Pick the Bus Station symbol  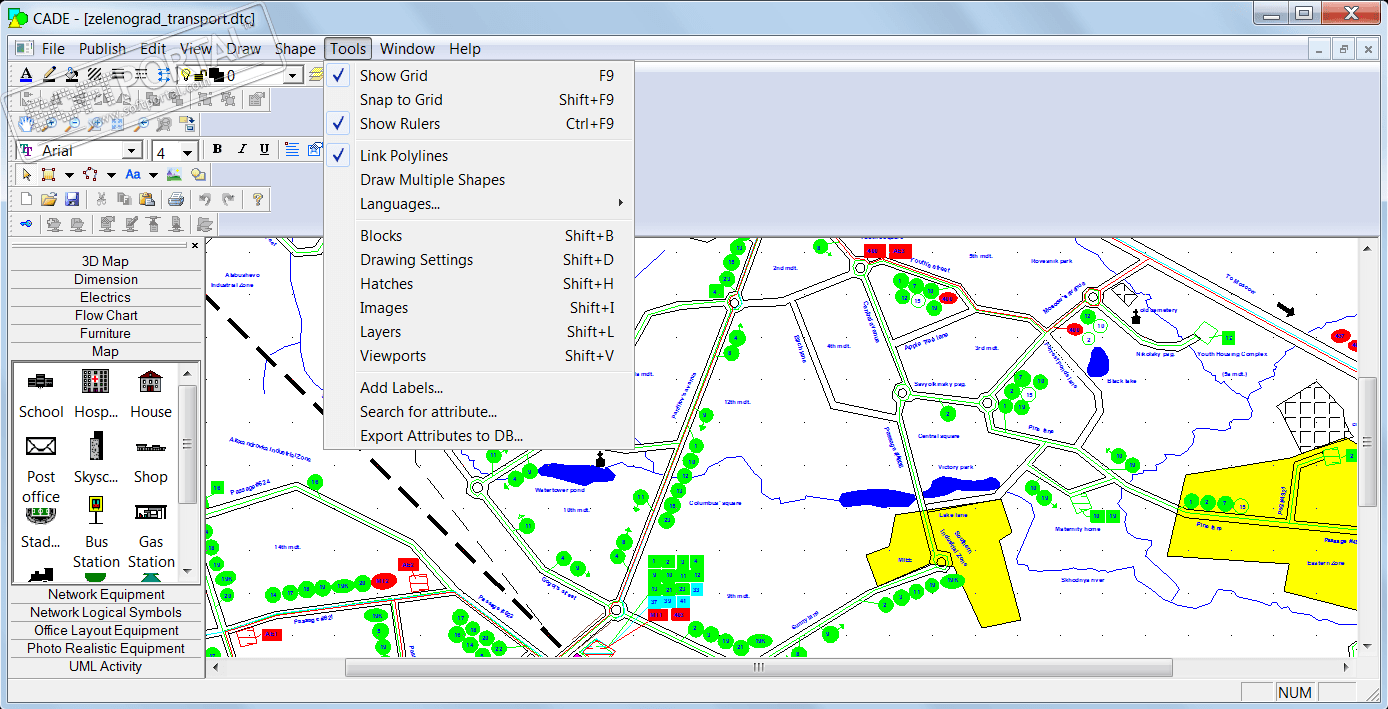(x=96, y=533)
